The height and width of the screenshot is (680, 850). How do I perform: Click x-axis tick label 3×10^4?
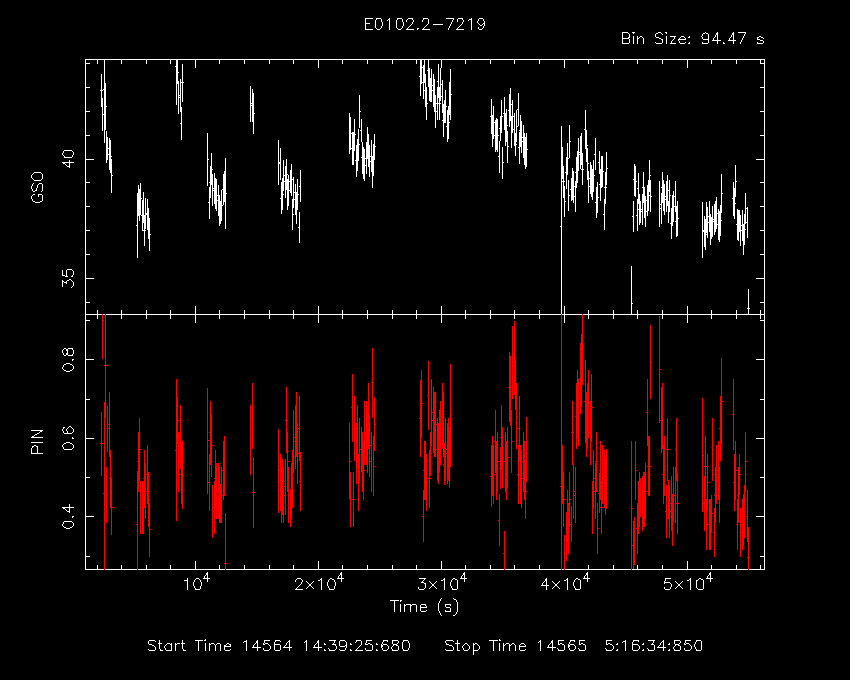point(442,583)
